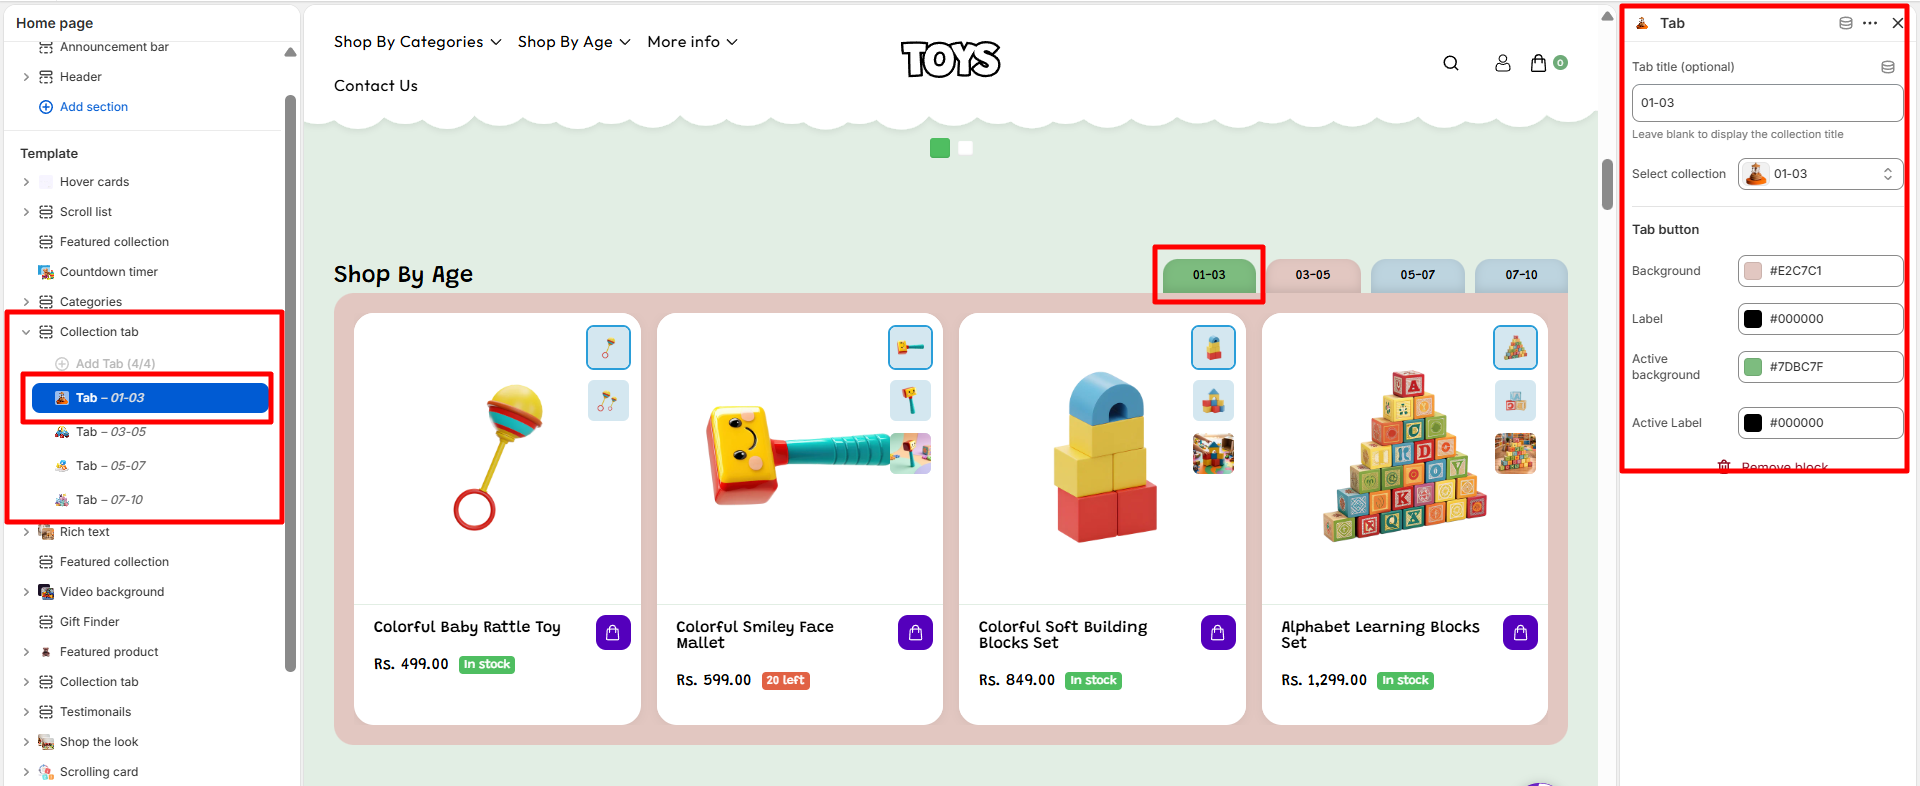Expand the Header section in sidebar
This screenshot has height=786, width=1920.
[26, 77]
